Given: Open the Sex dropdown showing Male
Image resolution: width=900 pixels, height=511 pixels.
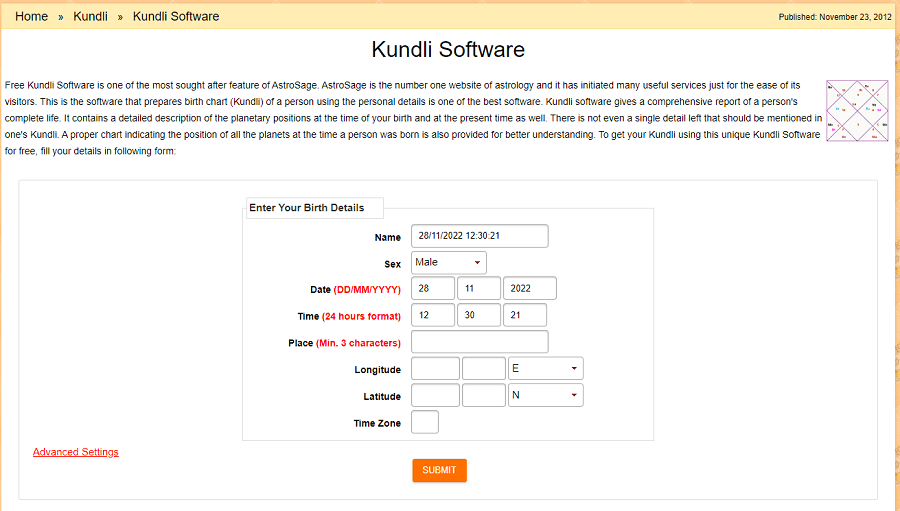Looking at the screenshot, I should tap(448, 262).
